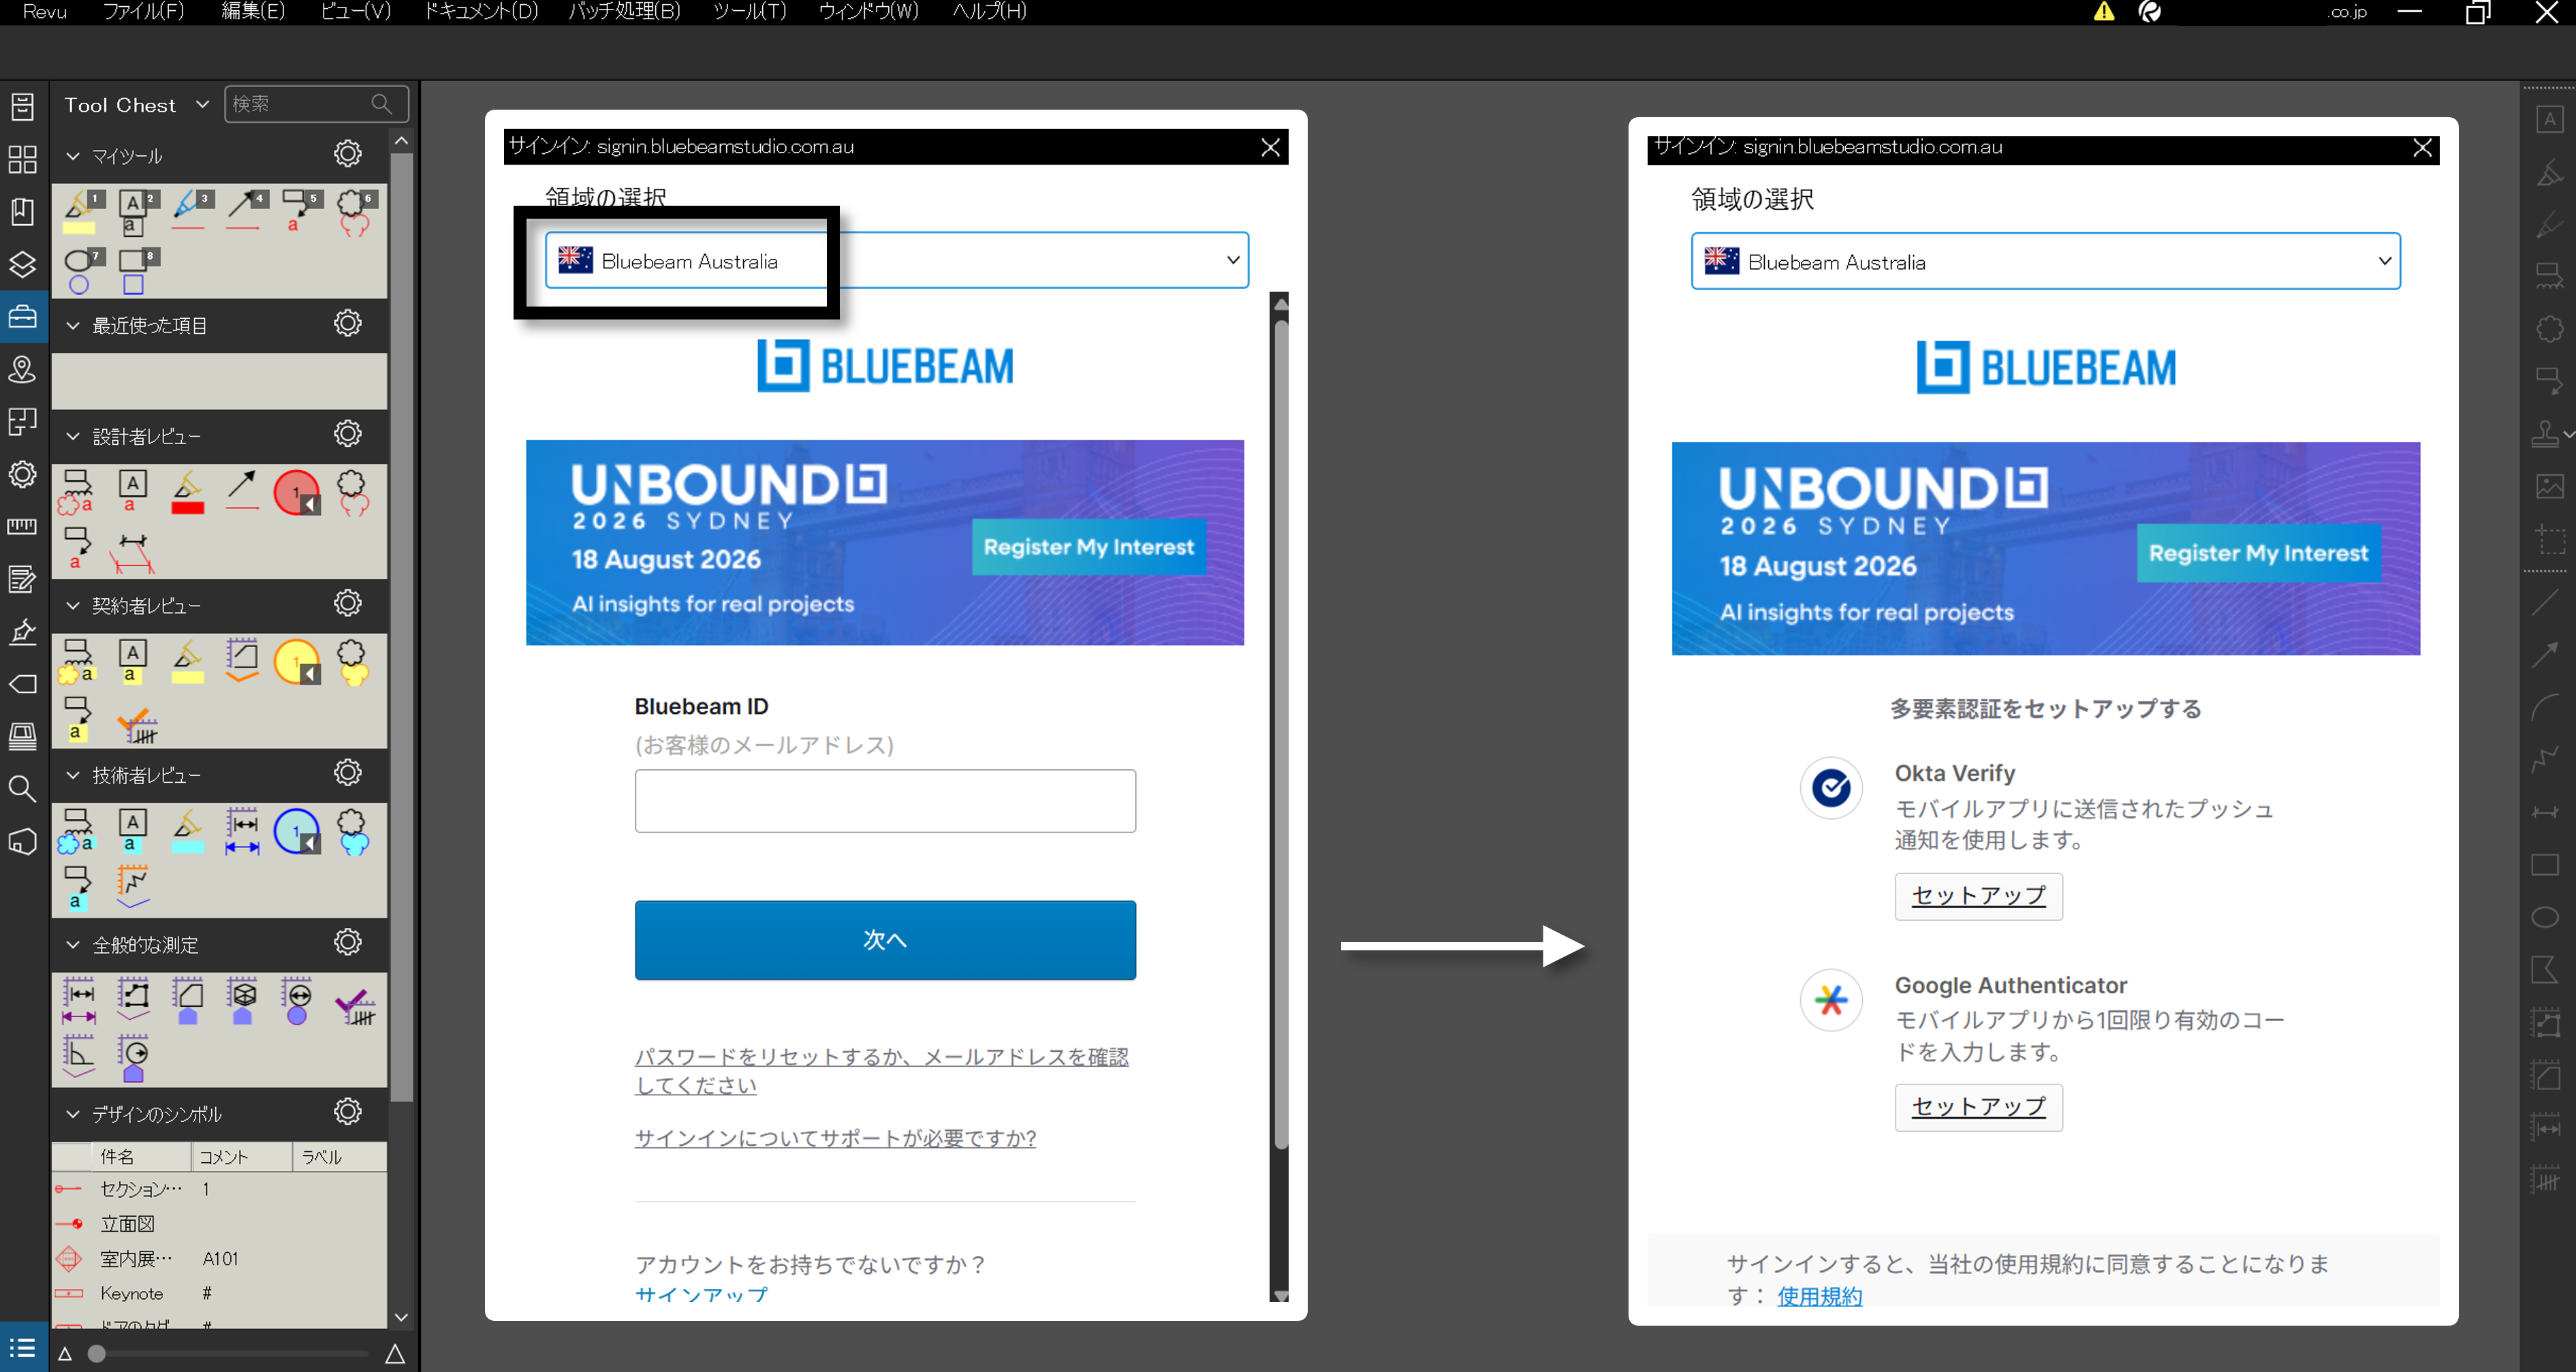This screenshot has width=2576, height=1372.
Task: Open the ウィンドウ(W) menu
Action: tap(868, 12)
